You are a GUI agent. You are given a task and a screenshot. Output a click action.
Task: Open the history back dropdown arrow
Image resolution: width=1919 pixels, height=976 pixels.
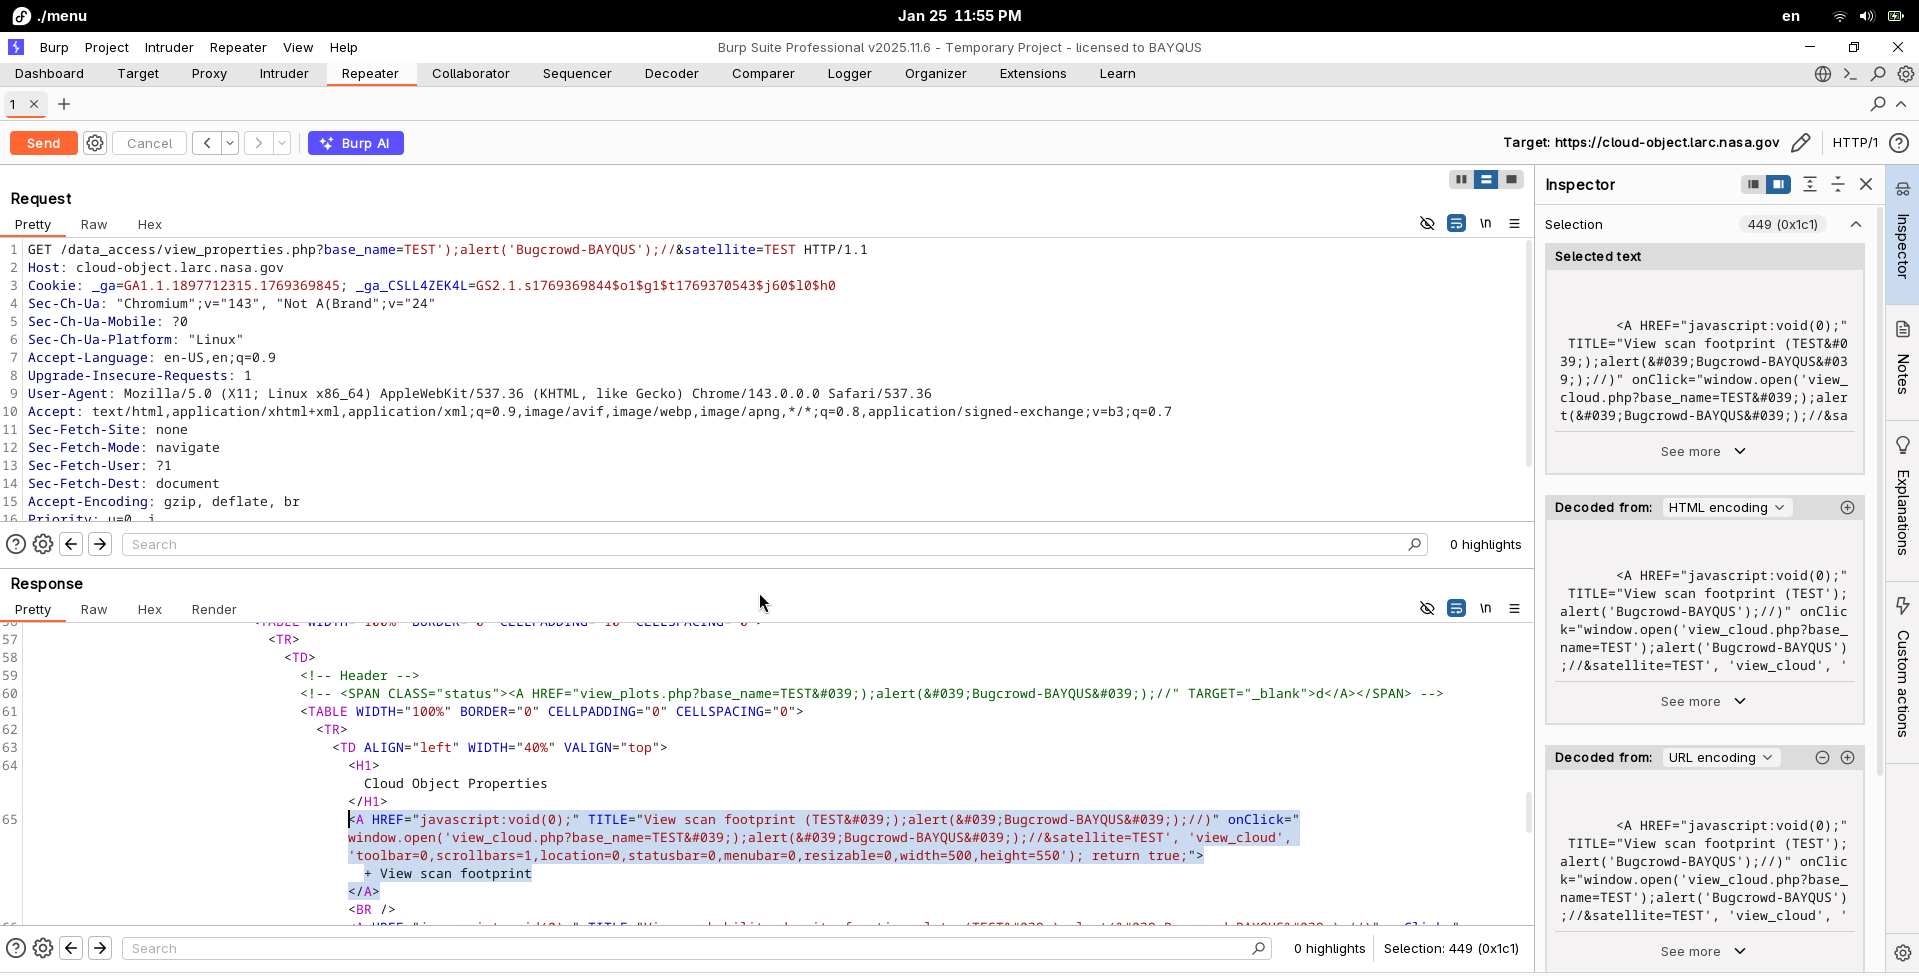point(230,143)
